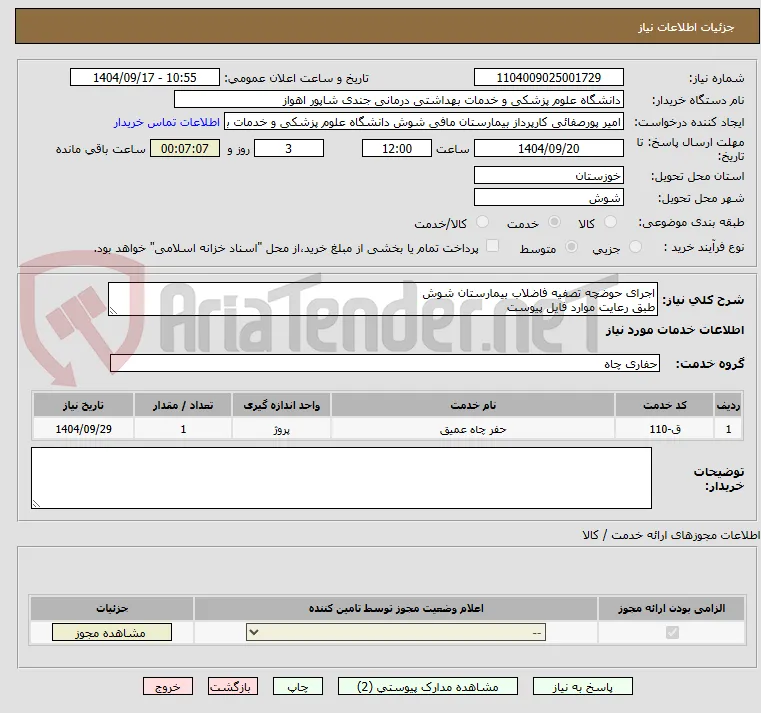The image size is (761, 713).
Task: Click the جزئیات column header
Action: [x=112, y=608]
